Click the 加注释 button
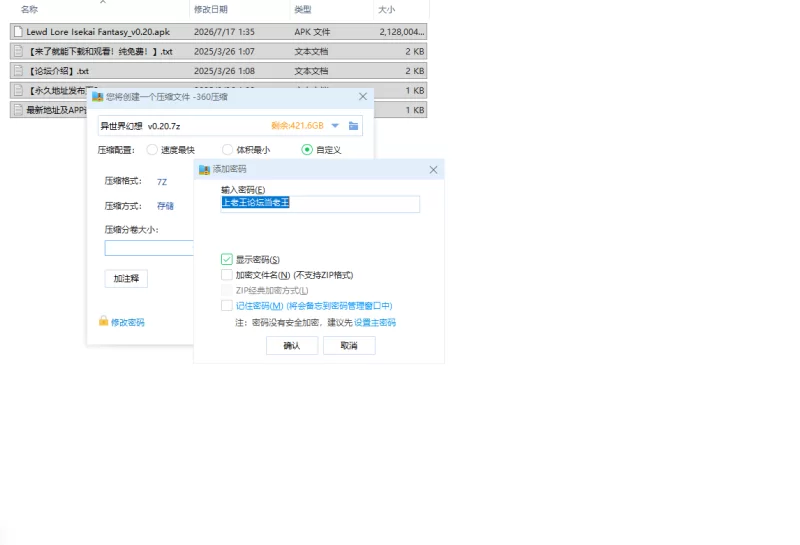This screenshot has height=545, width=800. coord(126,279)
